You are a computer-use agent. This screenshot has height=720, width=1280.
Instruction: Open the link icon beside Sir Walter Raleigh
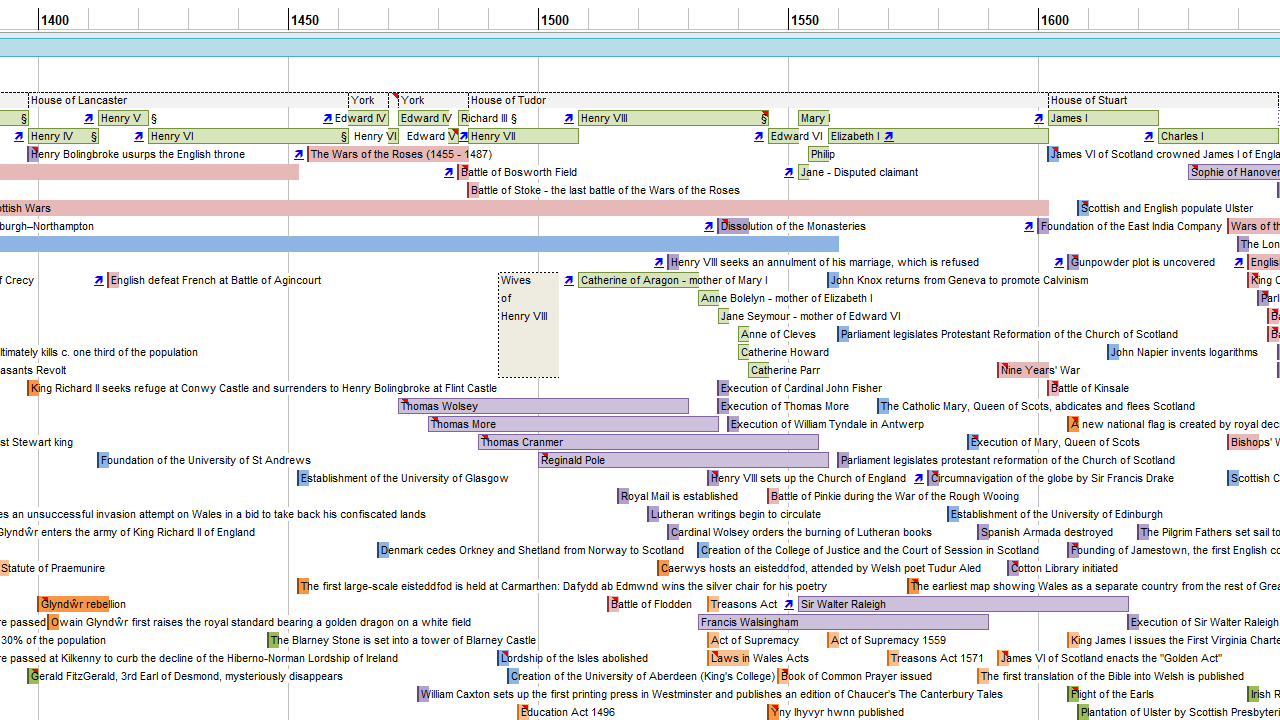pos(788,604)
